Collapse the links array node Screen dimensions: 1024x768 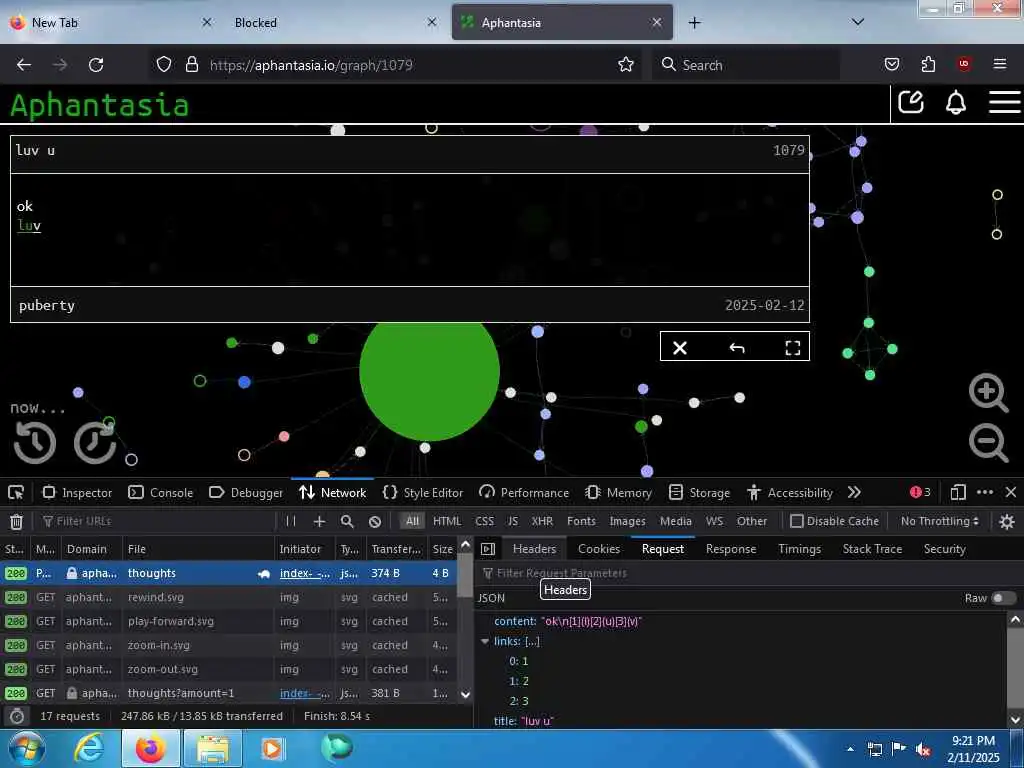(485, 641)
